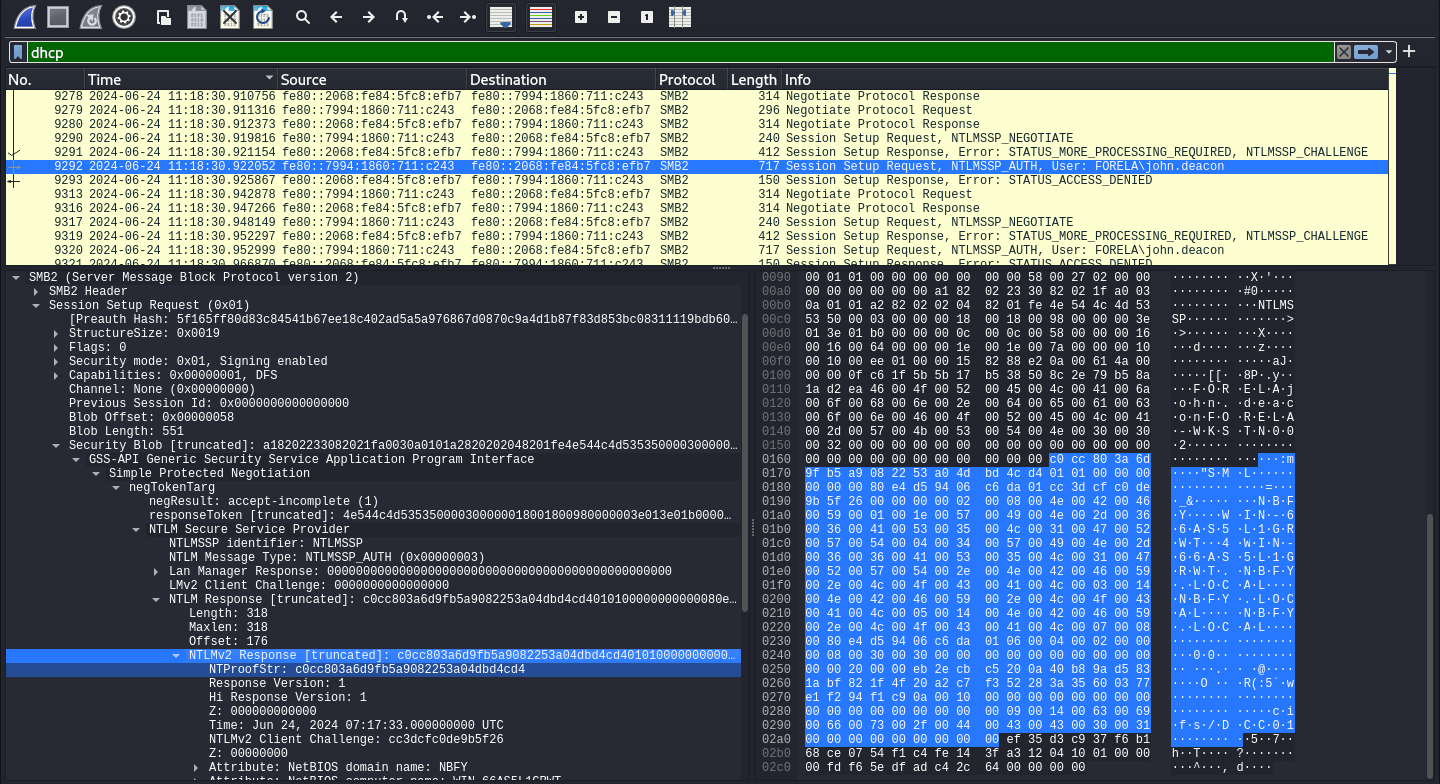Reset text to normal size
The width and height of the screenshot is (1440, 784).
pyautogui.click(x=647, y=17)
